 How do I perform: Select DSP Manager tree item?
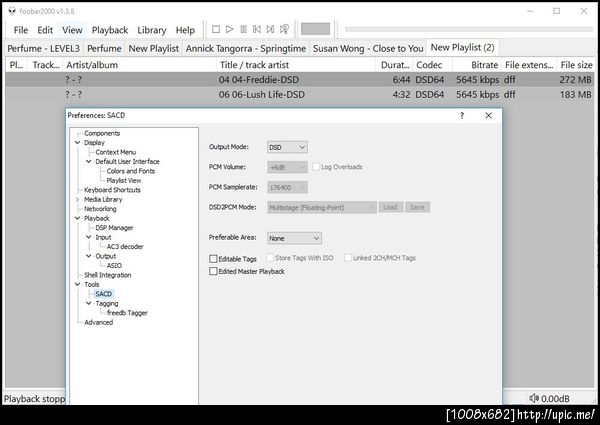pos(114,228)
